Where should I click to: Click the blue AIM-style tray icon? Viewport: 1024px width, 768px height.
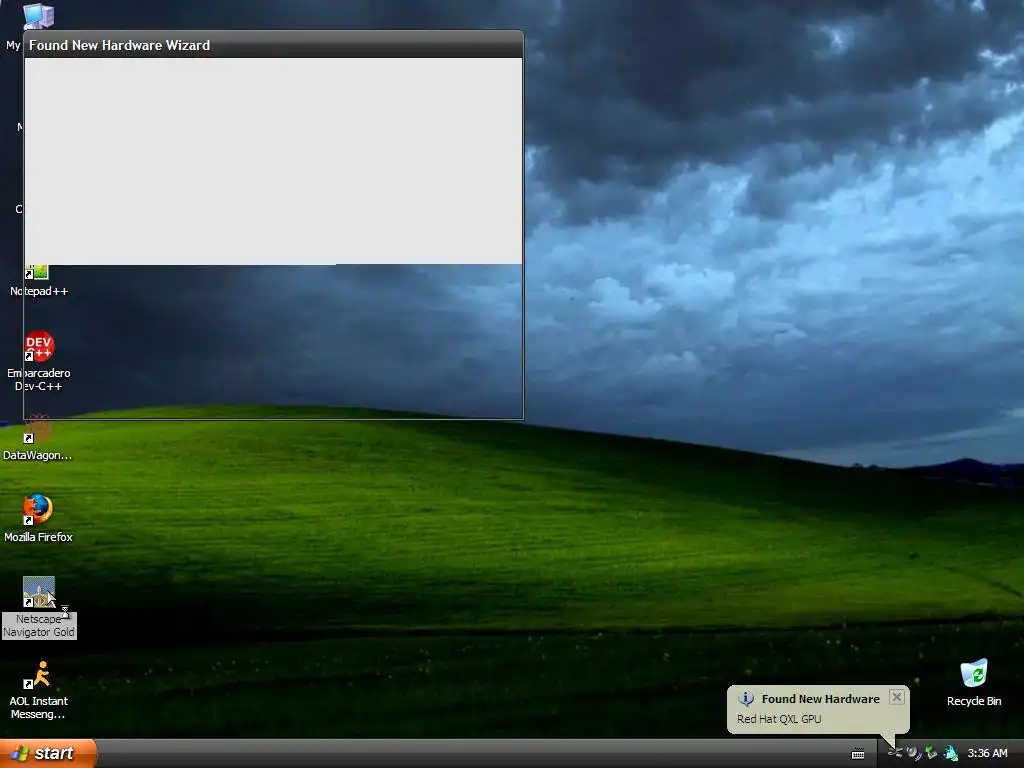point(950,753)
